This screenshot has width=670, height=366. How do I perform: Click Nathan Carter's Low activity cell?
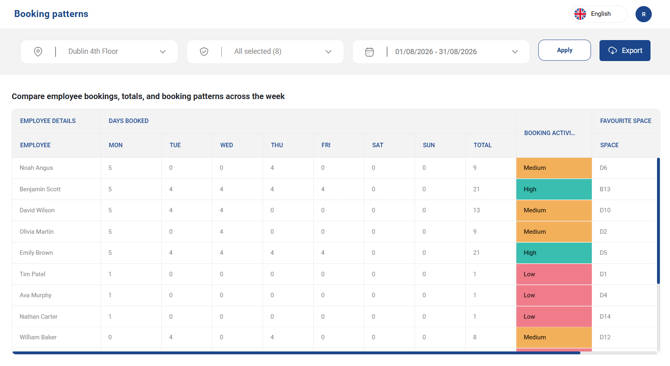[x=554, y=316]
